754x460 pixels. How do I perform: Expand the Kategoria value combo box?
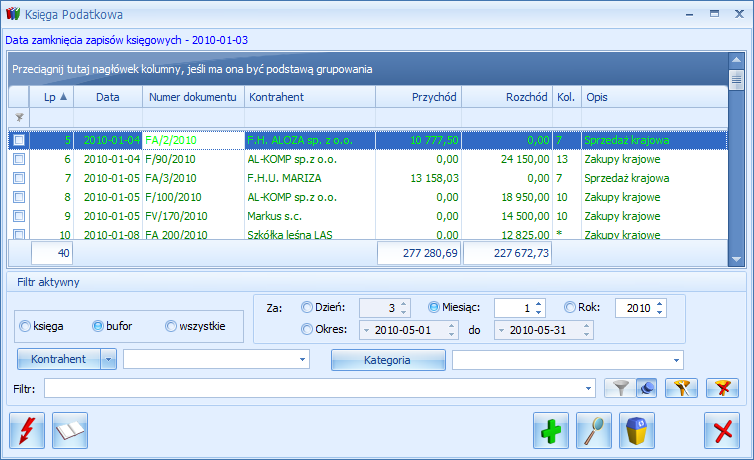point(676,360)
